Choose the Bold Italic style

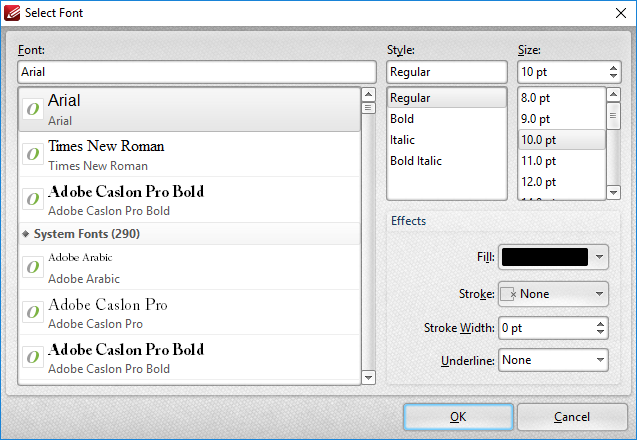click(447, 161)
